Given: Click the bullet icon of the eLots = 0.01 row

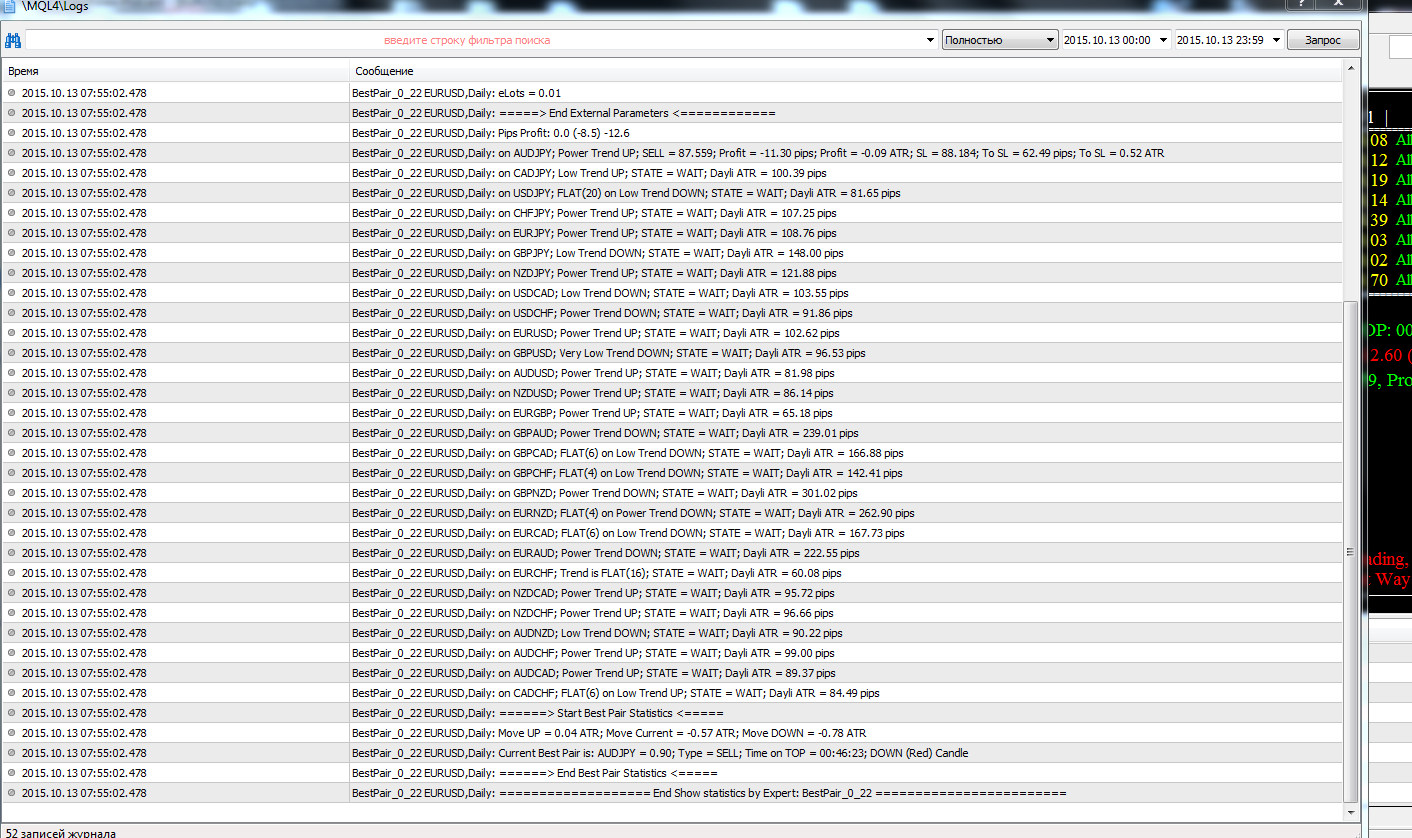Looking at the screenshot, I should coord(12,93).
